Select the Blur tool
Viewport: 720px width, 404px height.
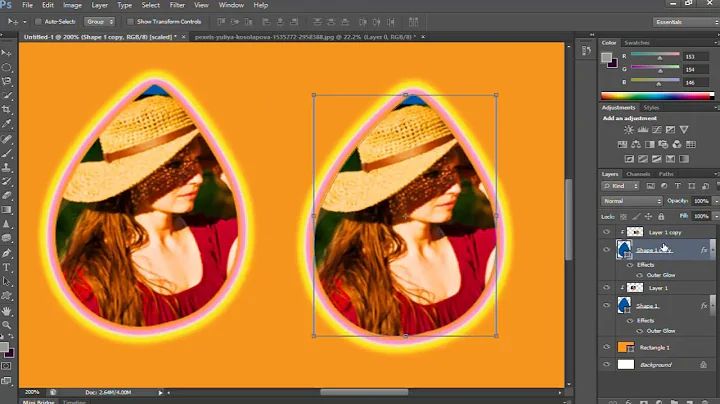click(6, 224)
